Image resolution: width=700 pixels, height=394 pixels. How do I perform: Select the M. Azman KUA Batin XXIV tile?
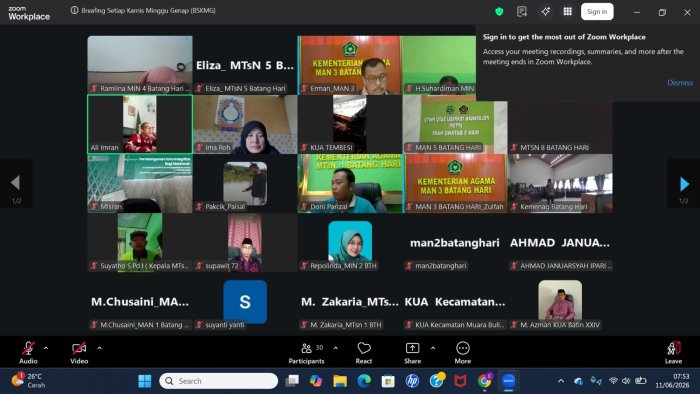560,302
